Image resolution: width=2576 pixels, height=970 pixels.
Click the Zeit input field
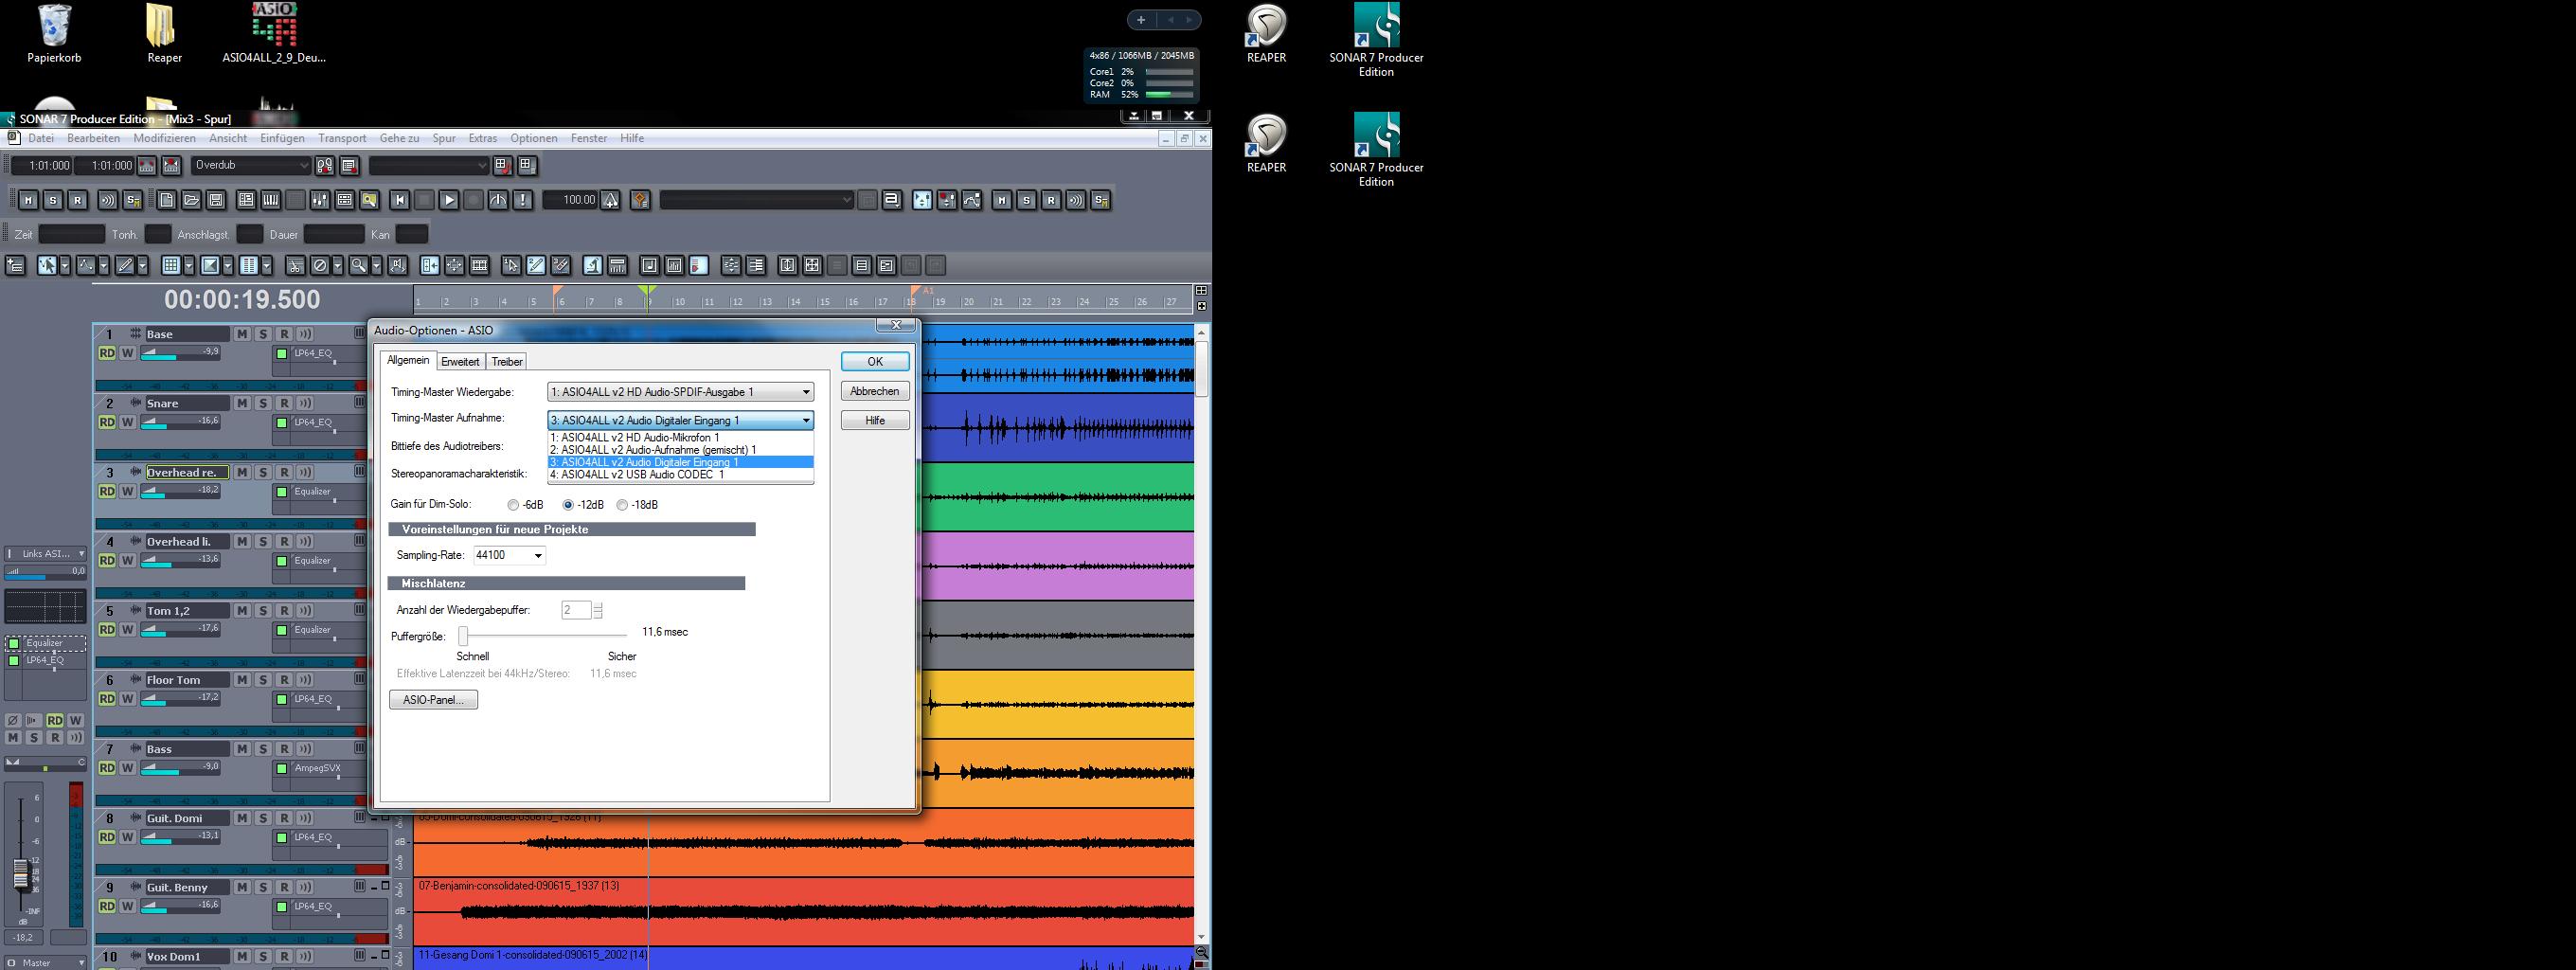pyautogui.click(x=71, y=234)
